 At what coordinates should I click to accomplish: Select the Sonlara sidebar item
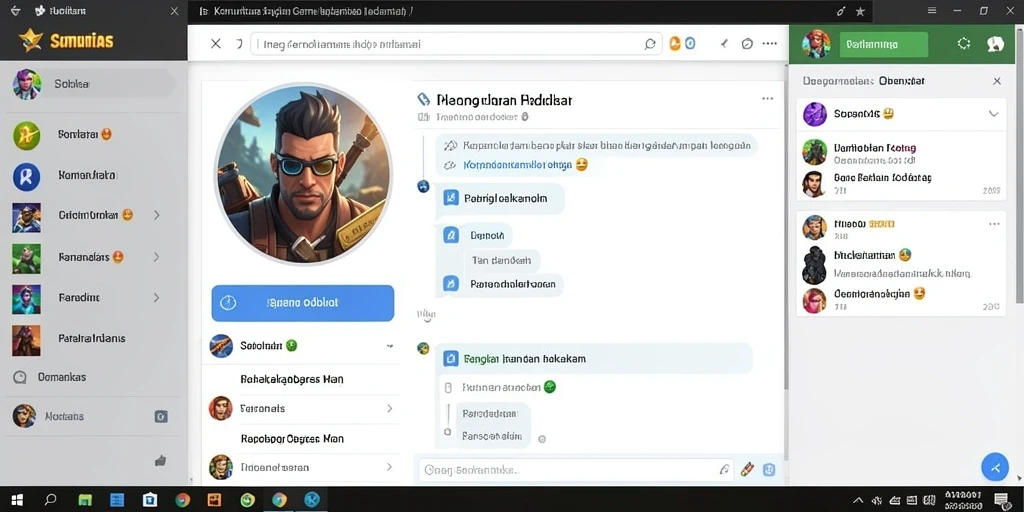(x=93, y=135)
